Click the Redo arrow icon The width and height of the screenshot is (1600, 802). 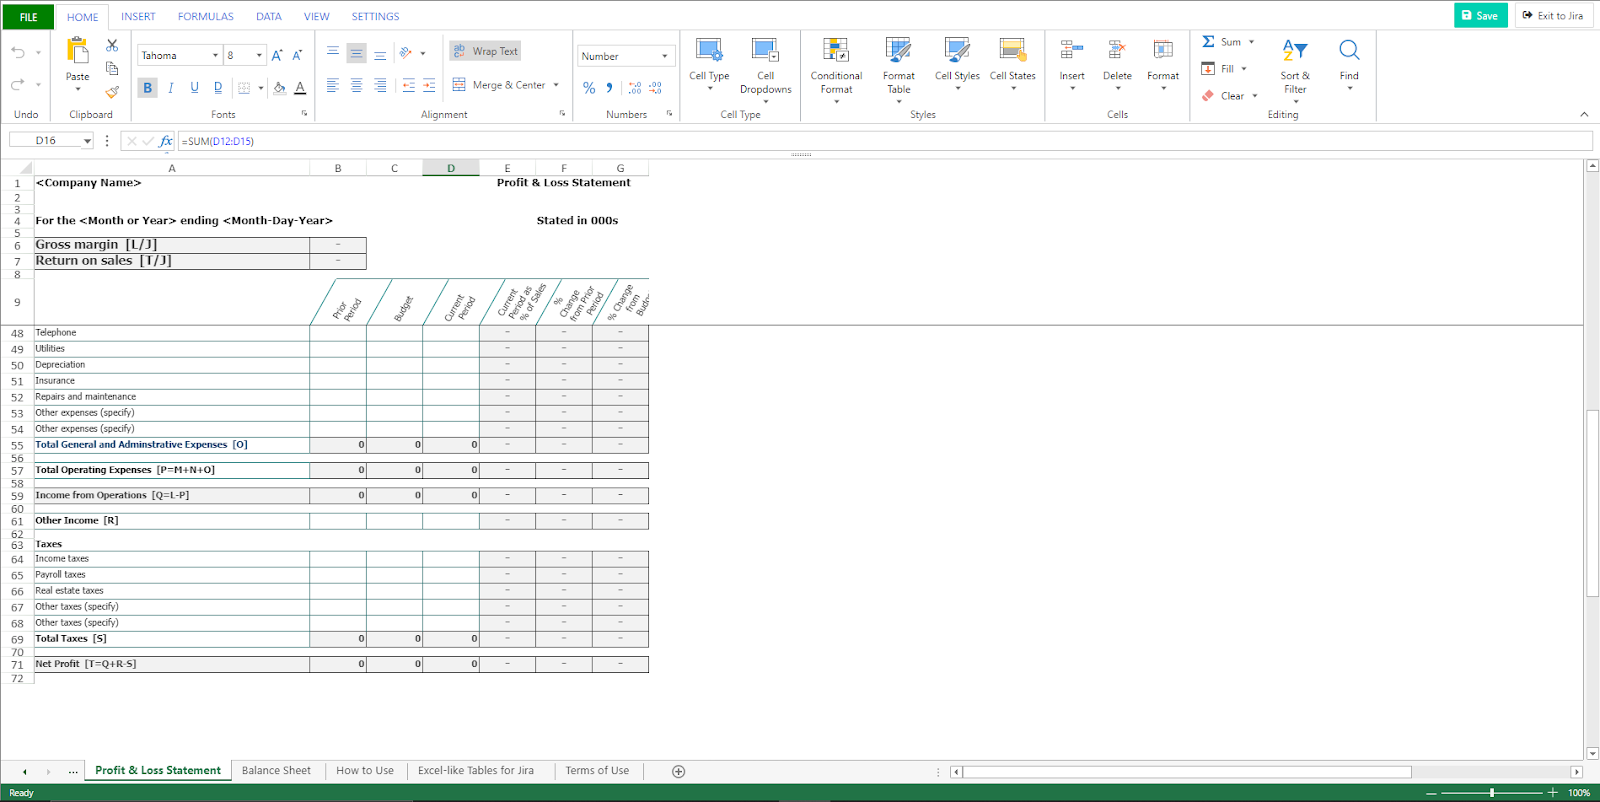click(18, 84)
